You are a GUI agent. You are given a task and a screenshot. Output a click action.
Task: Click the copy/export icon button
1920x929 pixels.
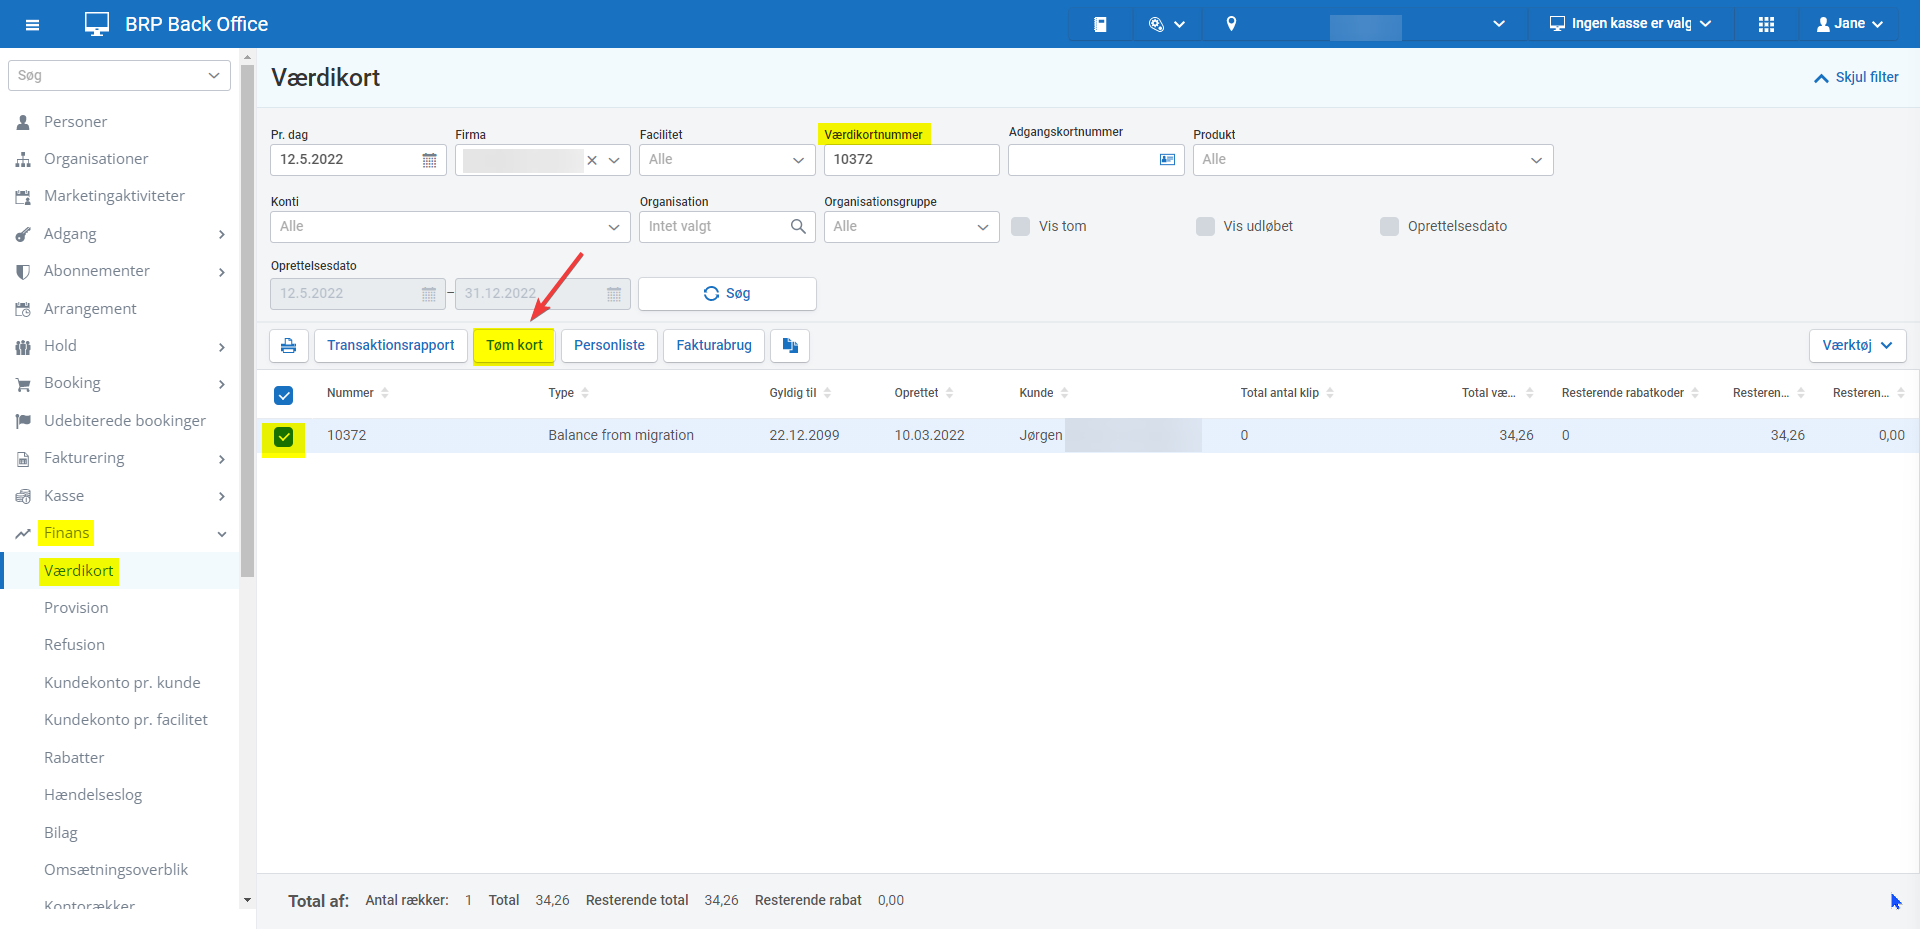point(790,346)
